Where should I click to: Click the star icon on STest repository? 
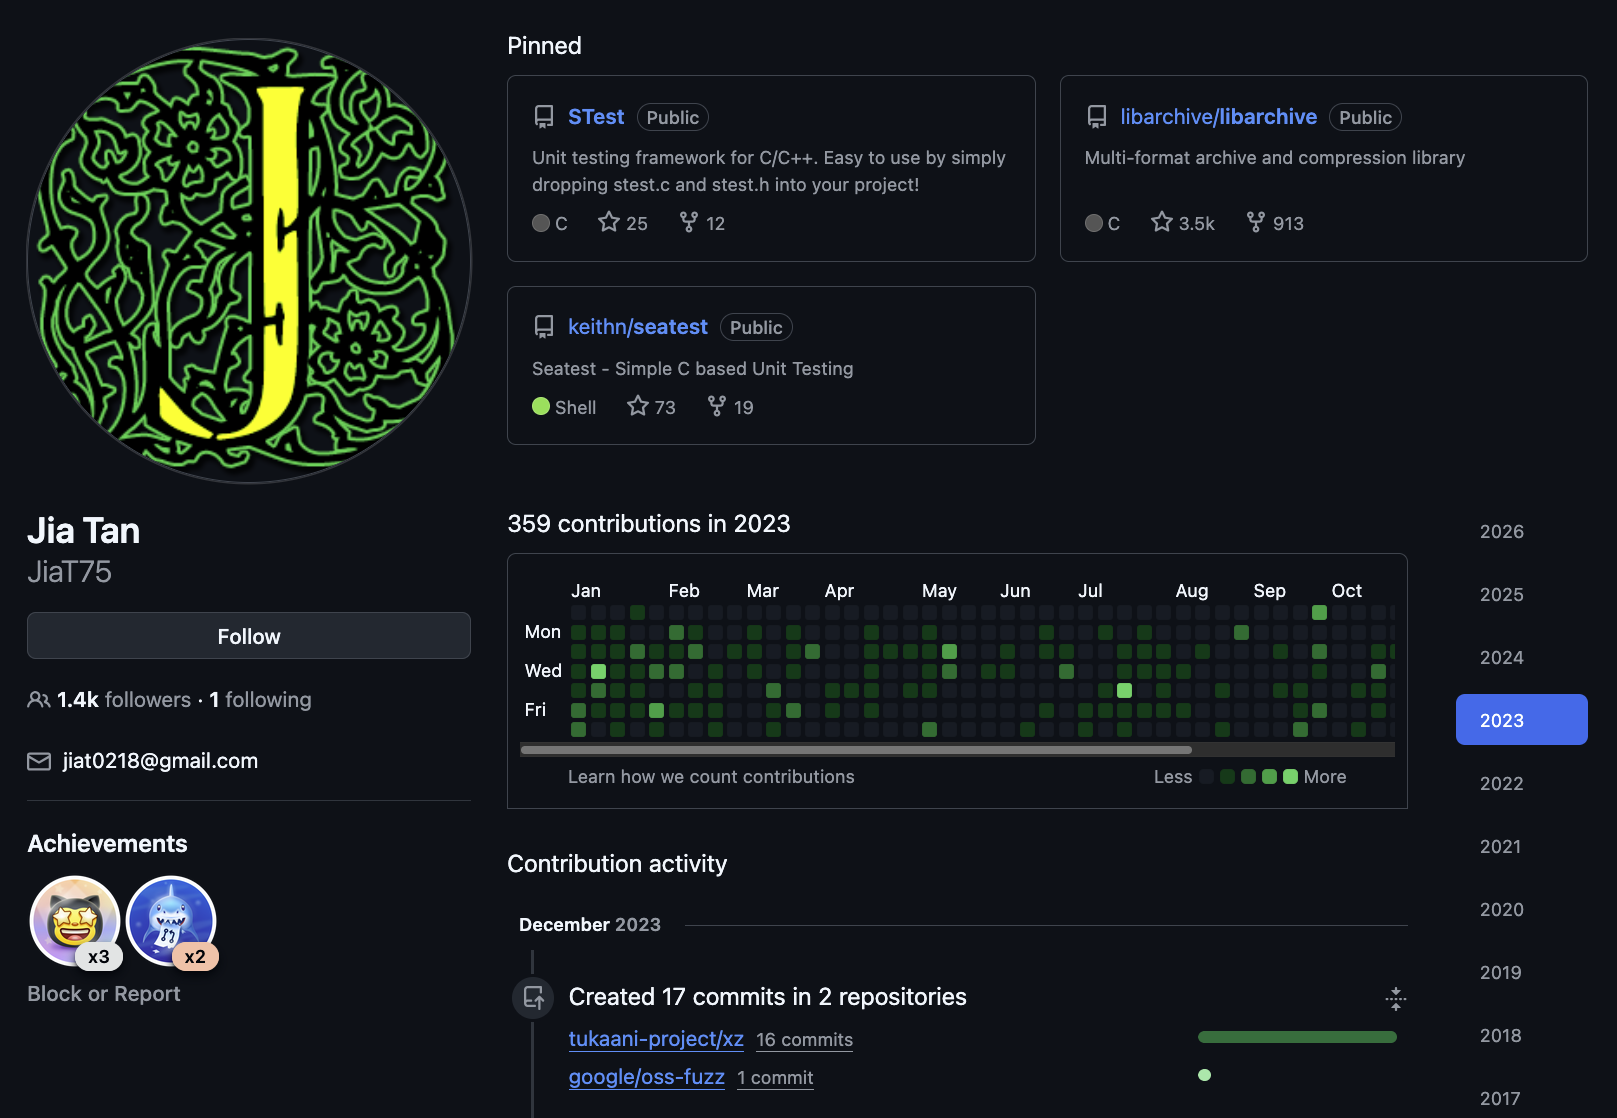[x=608, y=222]
